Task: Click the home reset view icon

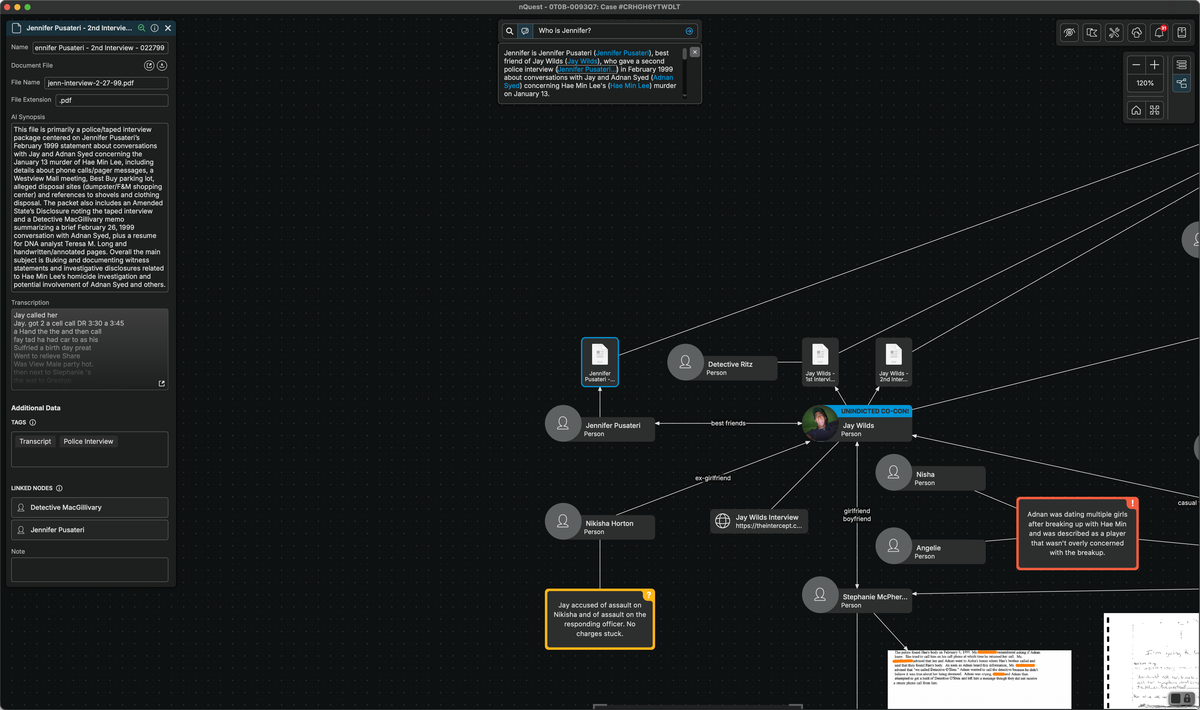Action: (1136, 110)
